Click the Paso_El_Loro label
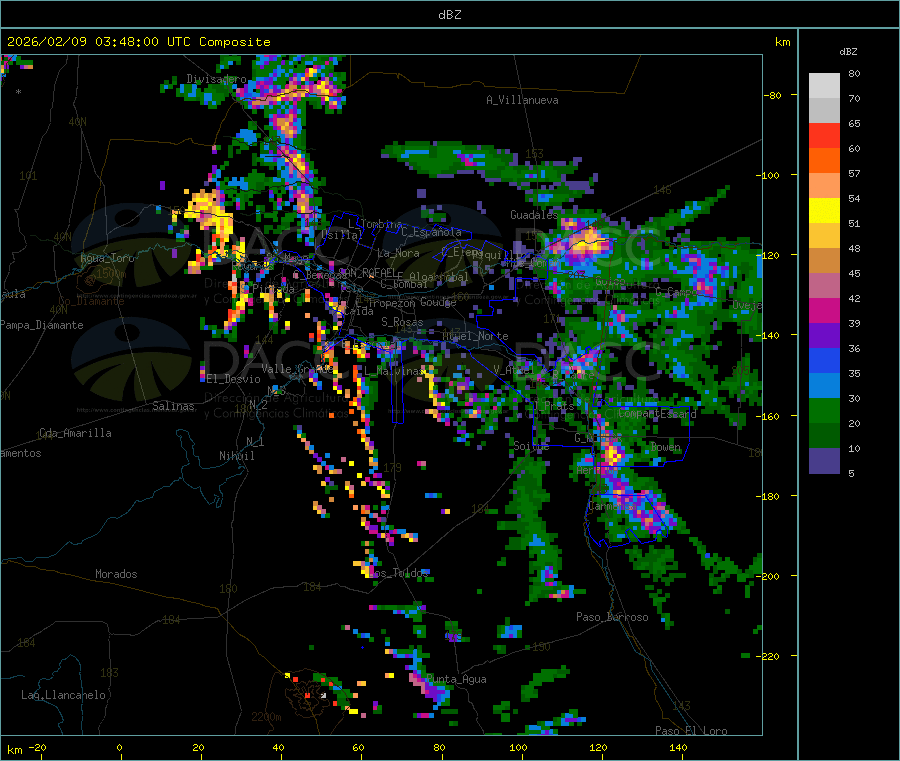The image size is (900, 761). (691, 731)
